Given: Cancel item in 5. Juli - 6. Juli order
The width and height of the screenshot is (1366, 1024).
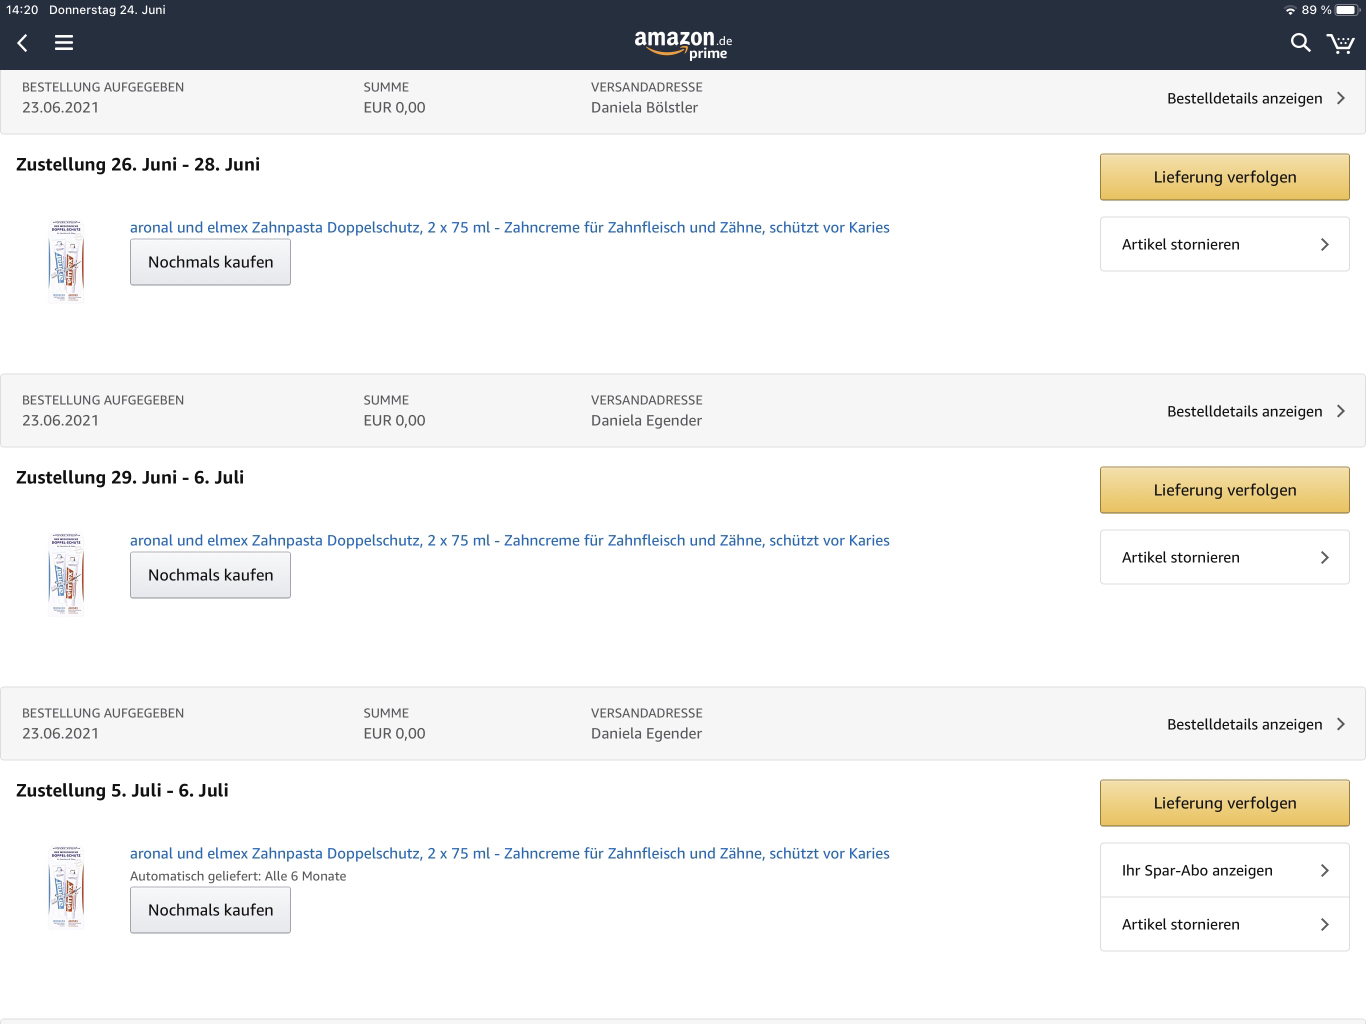Looking at the screenshot, I should click(1225, 924).
